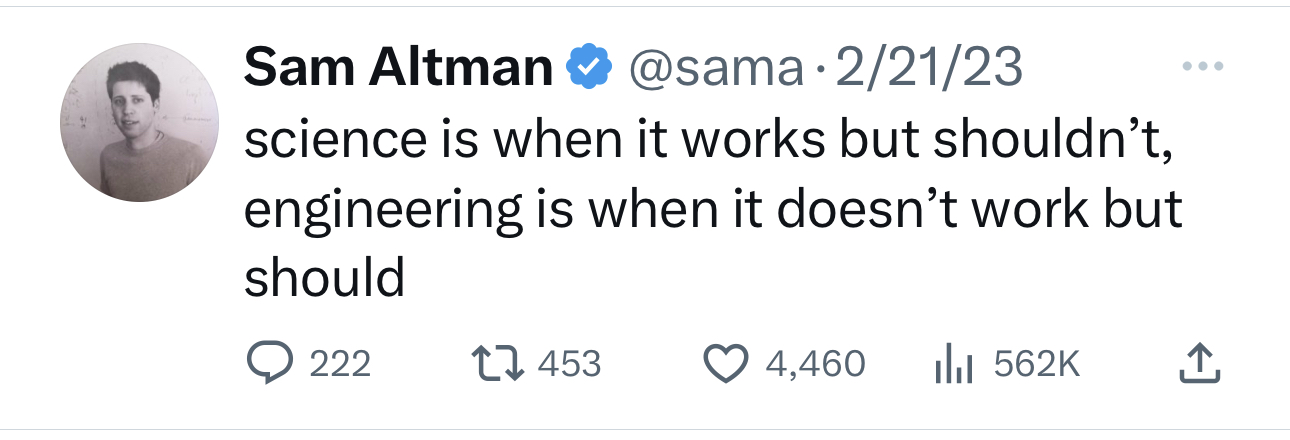Click the word "engineering" in the tweet
The image size is (1290, 440).
tap(382, 211)
